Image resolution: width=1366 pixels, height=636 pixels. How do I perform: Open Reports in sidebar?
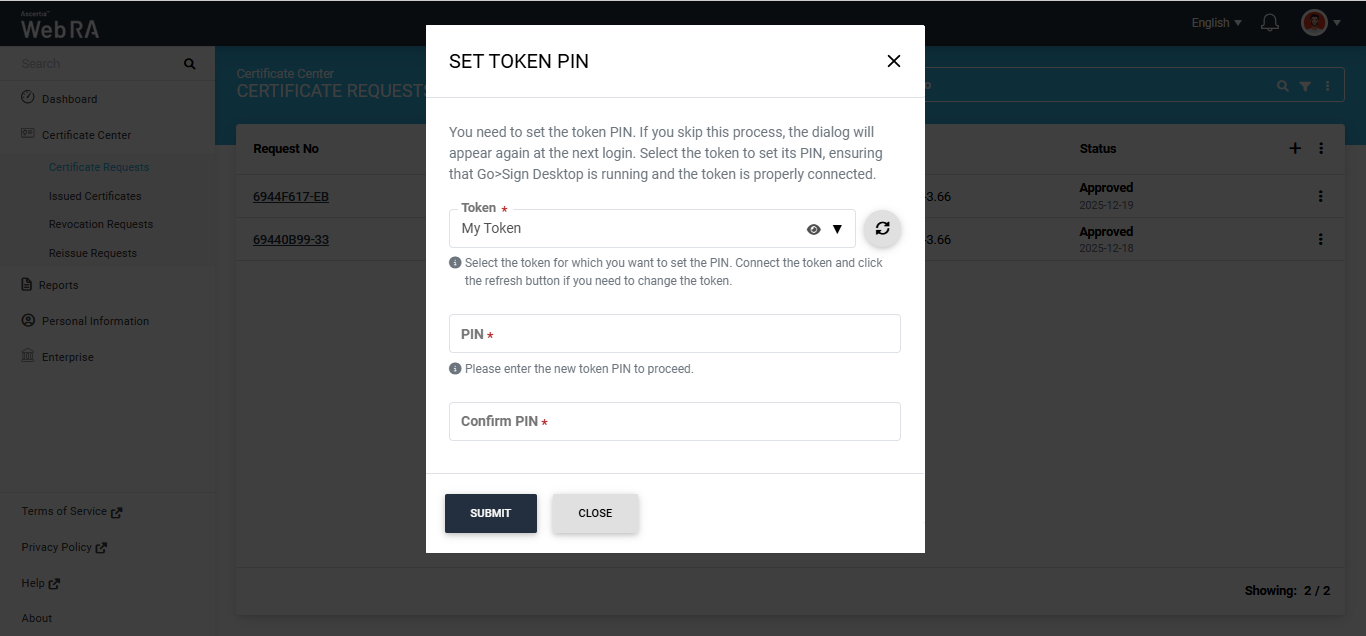click(x=58, y=285)
